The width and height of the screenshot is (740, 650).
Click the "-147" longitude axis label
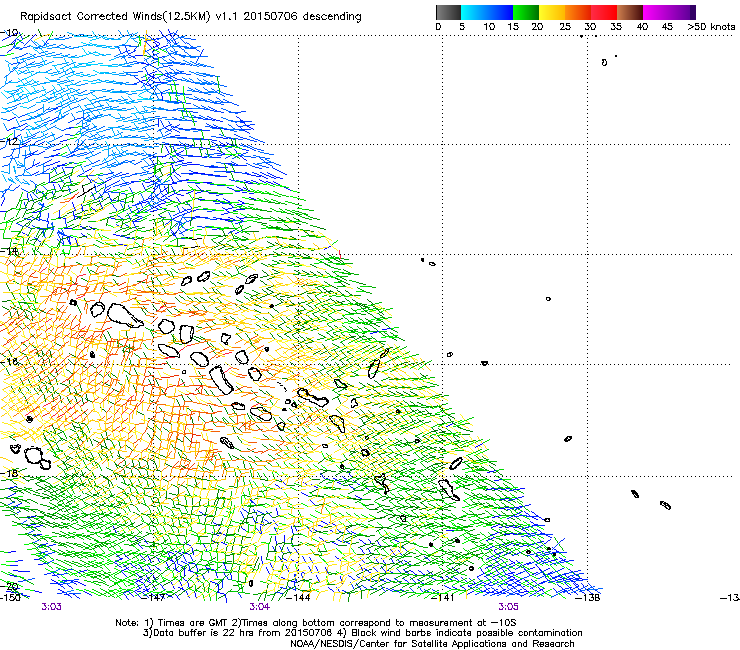[x=154, y=598]
